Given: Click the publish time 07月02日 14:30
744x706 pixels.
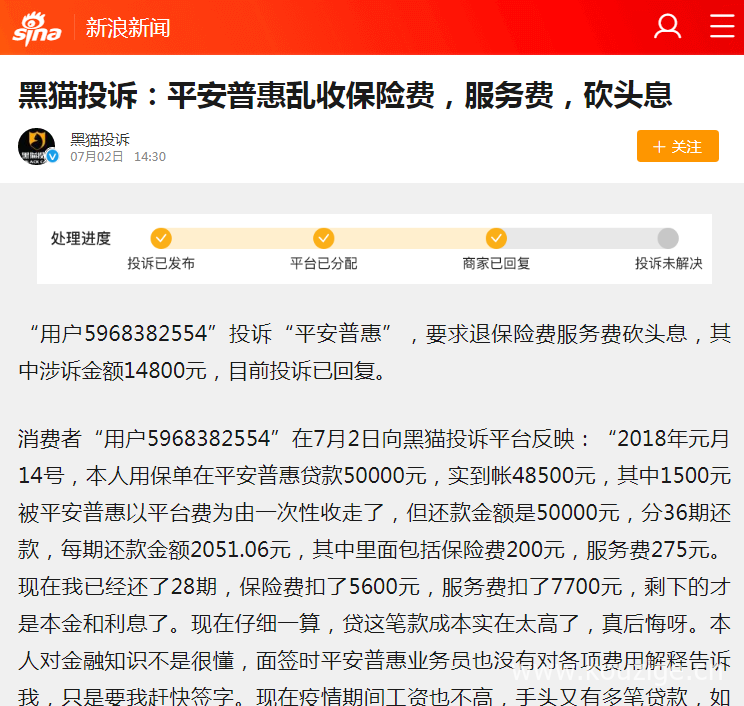Looking at the screenshot, I should 118,157.
